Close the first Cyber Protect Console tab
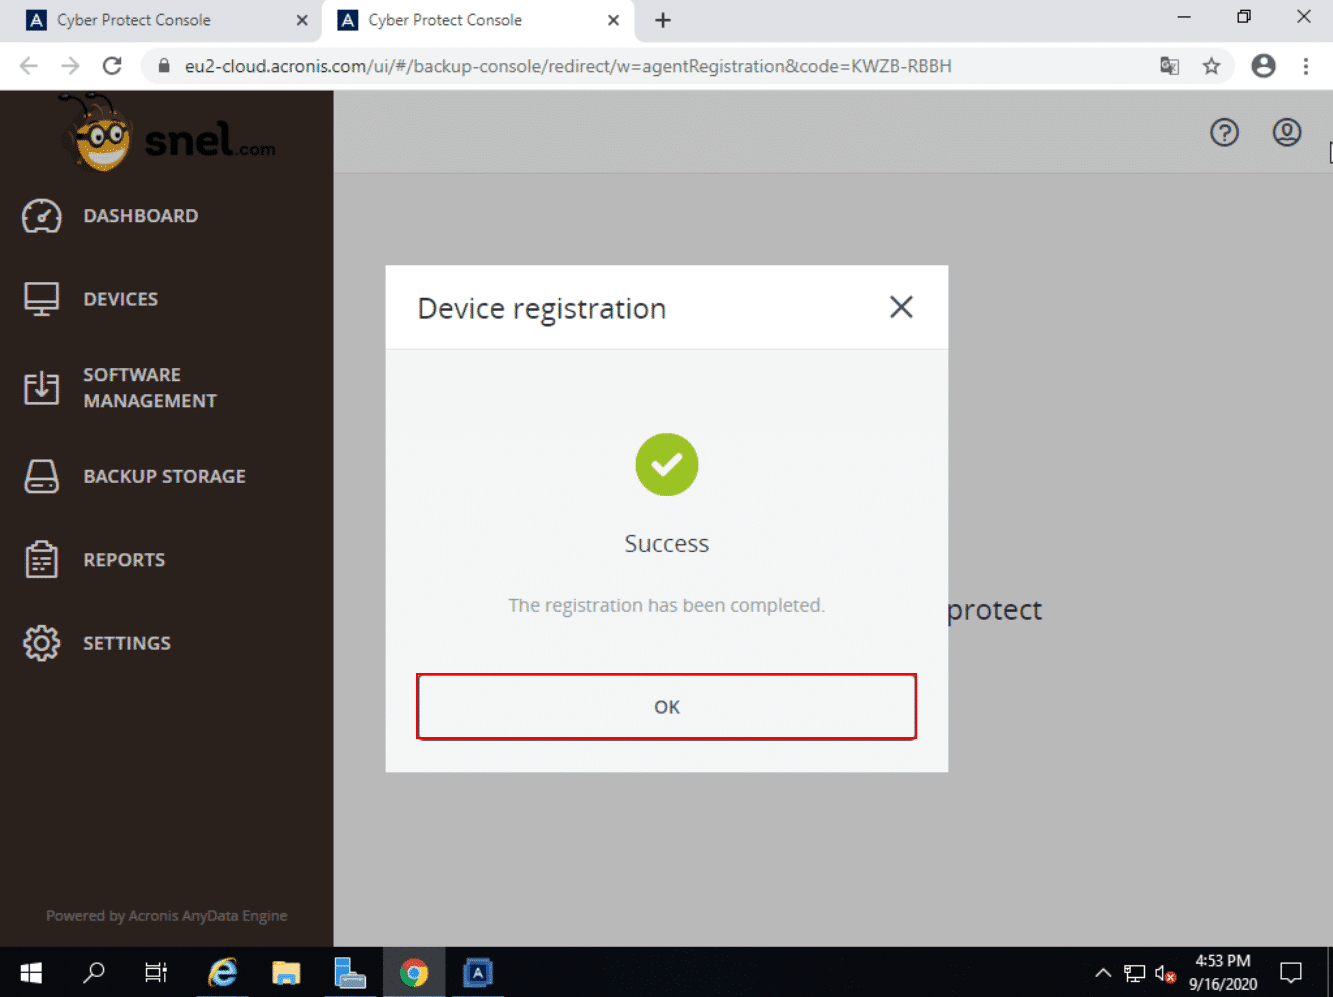 point(302,20)
